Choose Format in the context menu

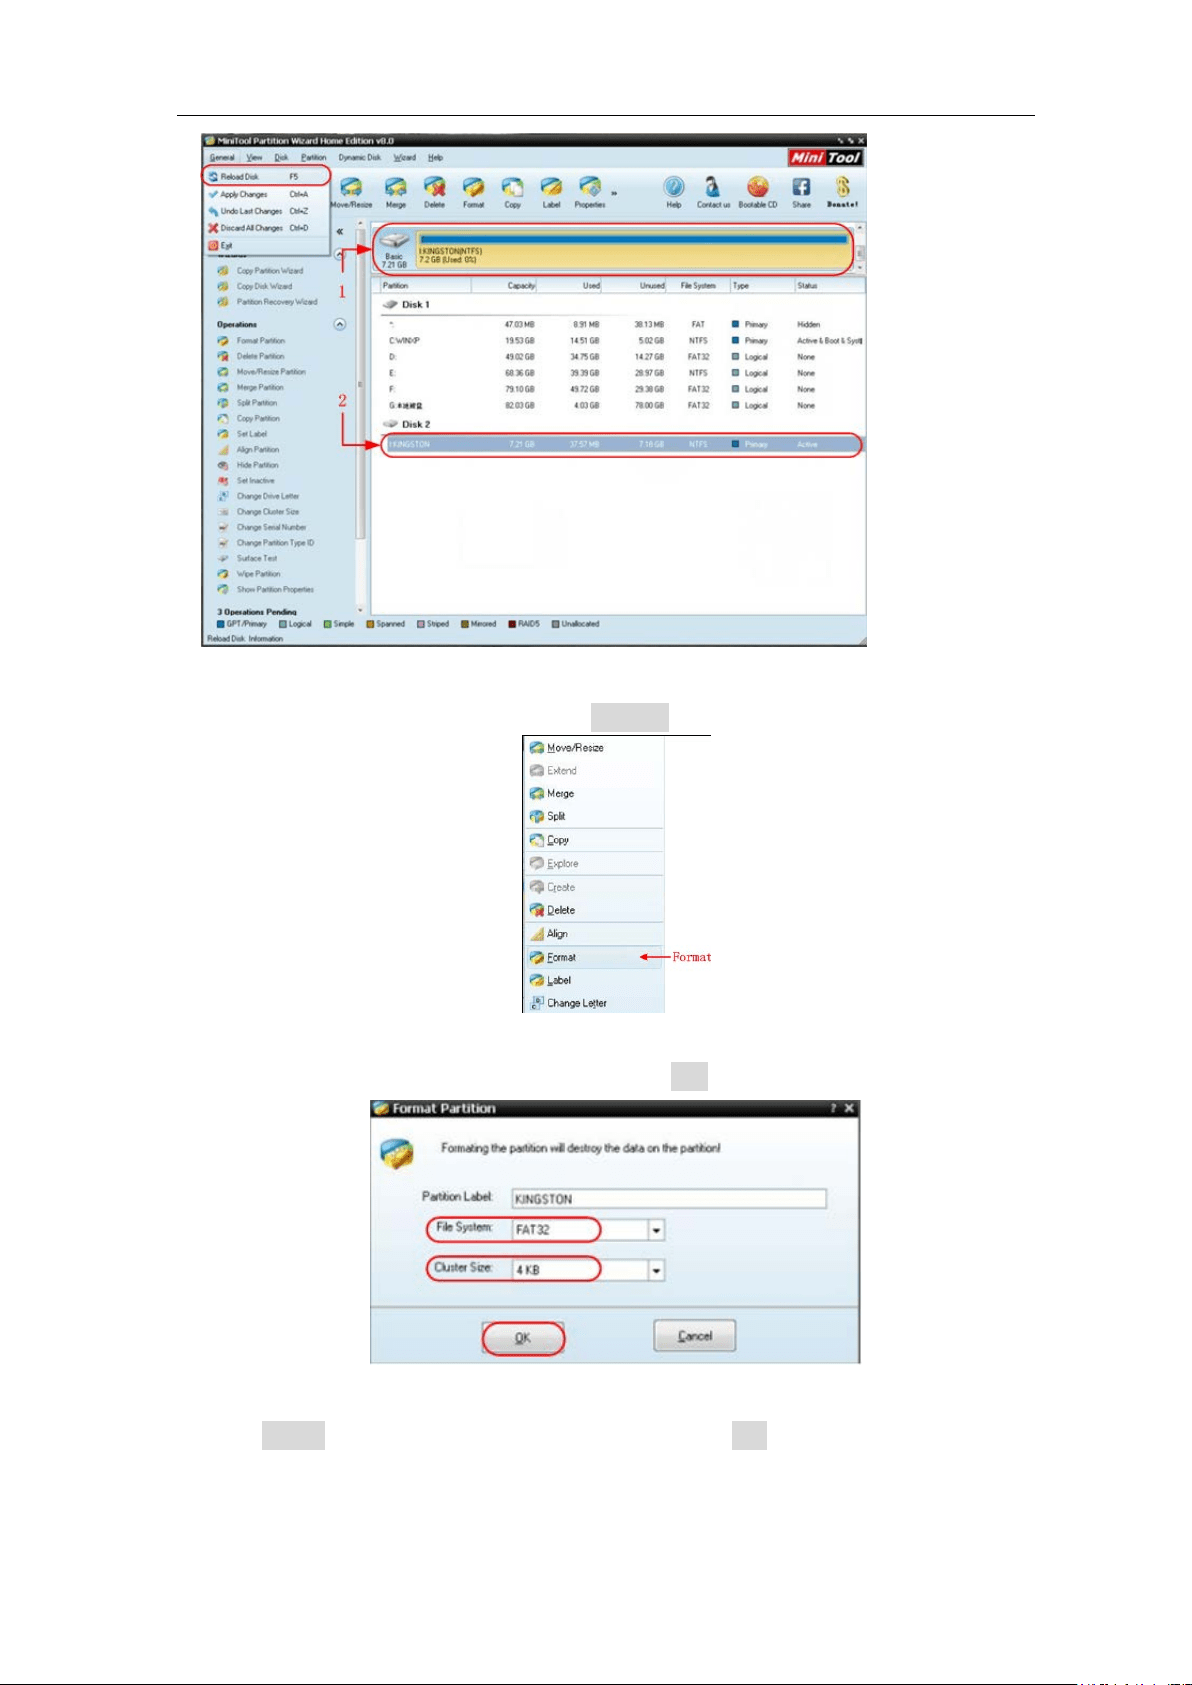tap(594, 957)
